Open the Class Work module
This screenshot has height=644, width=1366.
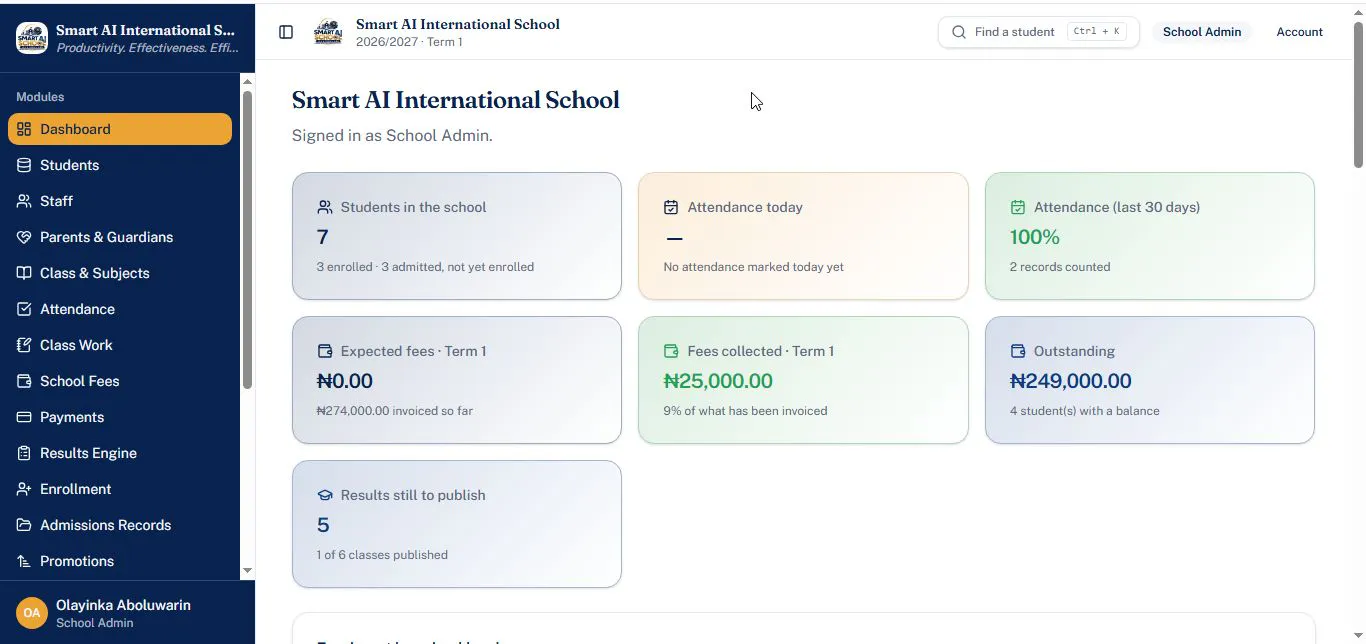(x=120, y=345)
